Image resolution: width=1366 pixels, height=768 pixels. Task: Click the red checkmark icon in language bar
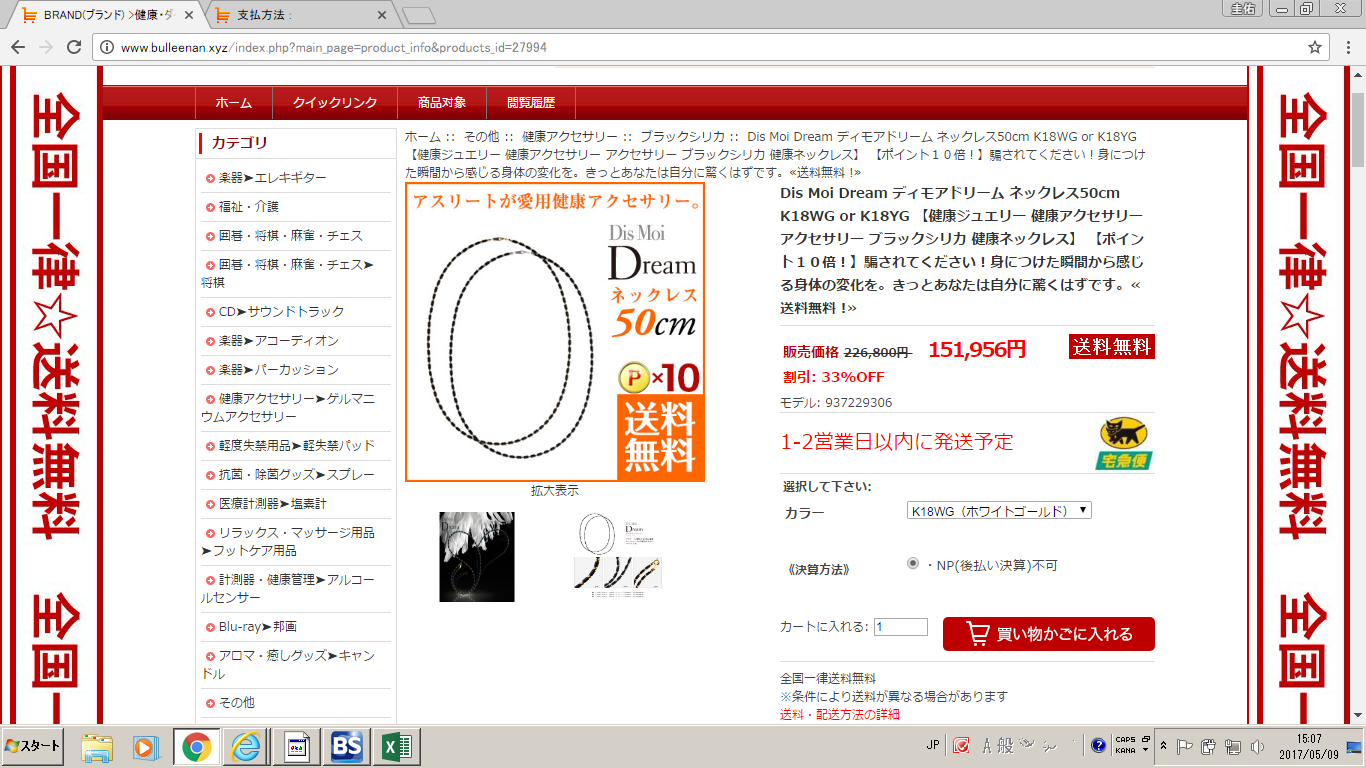(x=961, y=745)
